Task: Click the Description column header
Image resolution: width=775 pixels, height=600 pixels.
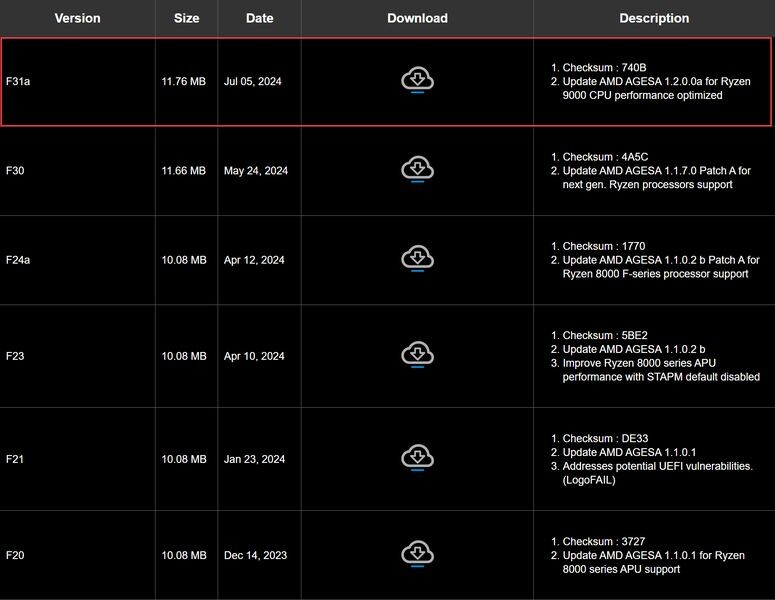Action: 654,18
